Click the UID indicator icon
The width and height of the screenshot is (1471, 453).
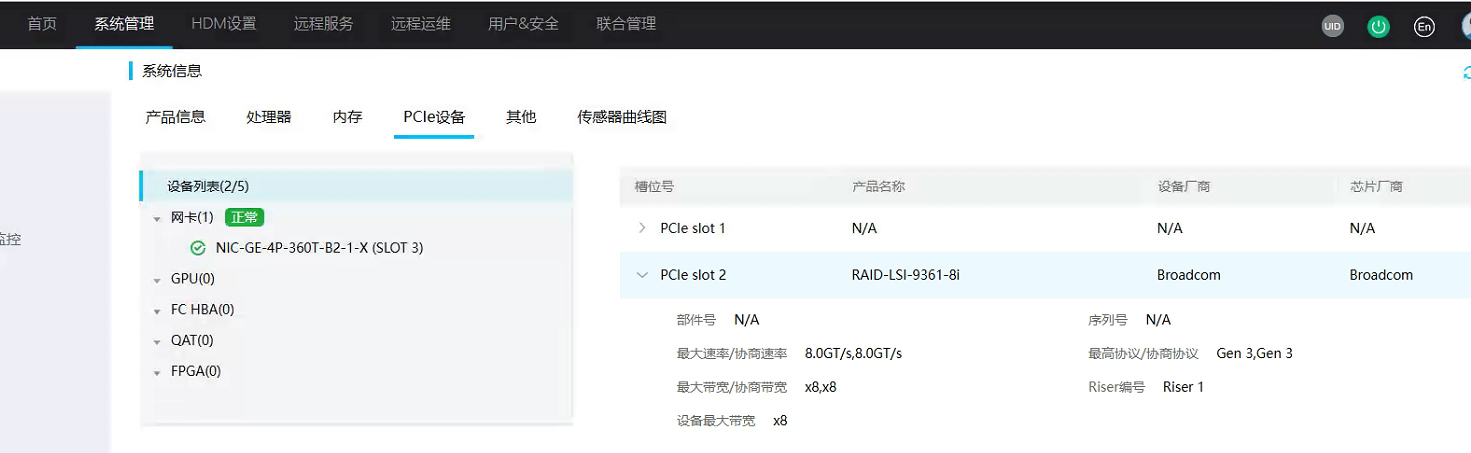click(x=1332, y=27)
